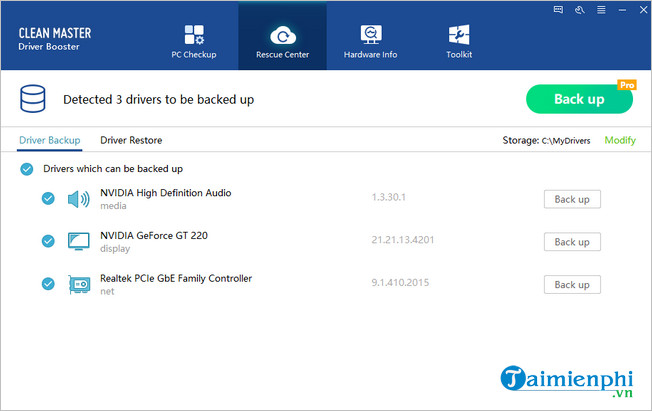The width and height of the screenshot is (652, 411).
Task: Open the wrench settings icon in title bar
Action: [579, 9]
